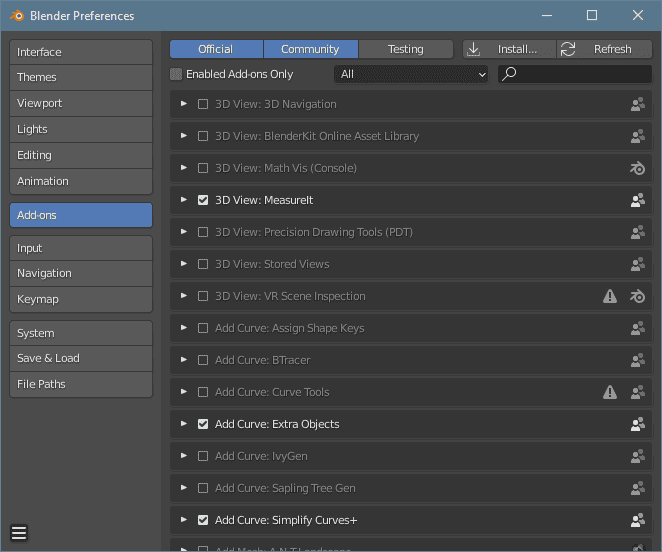Click the warning icon on Curve Tools row

pos(610,392)
